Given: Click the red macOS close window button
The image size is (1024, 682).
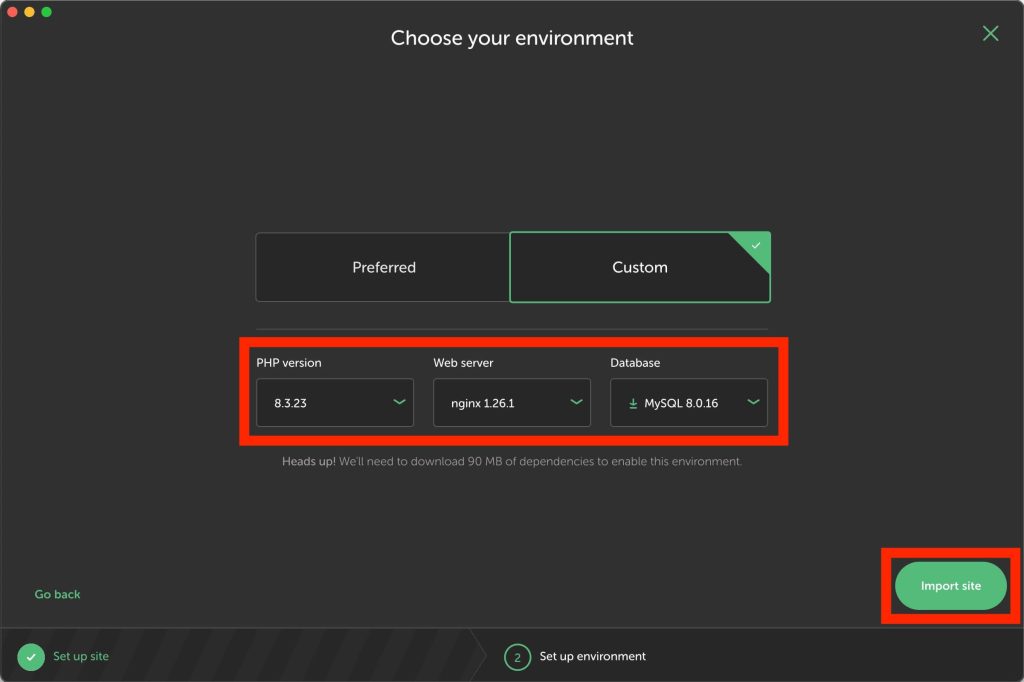Looking at the screenshot, I should point(13,12).
